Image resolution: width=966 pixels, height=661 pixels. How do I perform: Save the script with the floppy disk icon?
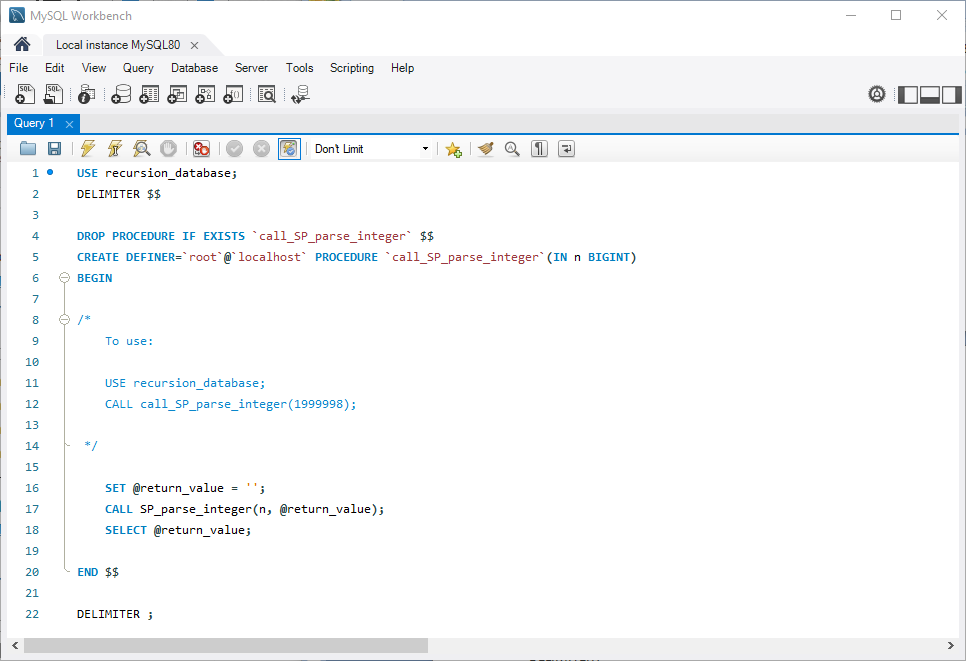pyautogui.click(x=55, y=149)
